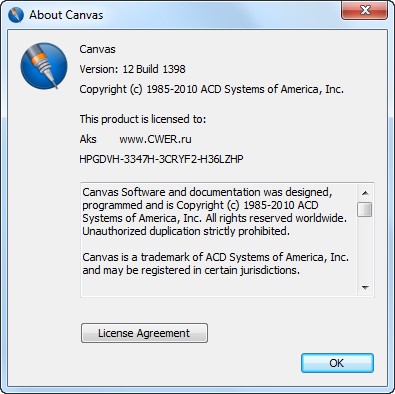Click the large Canvas pen logo

point(44,66)
